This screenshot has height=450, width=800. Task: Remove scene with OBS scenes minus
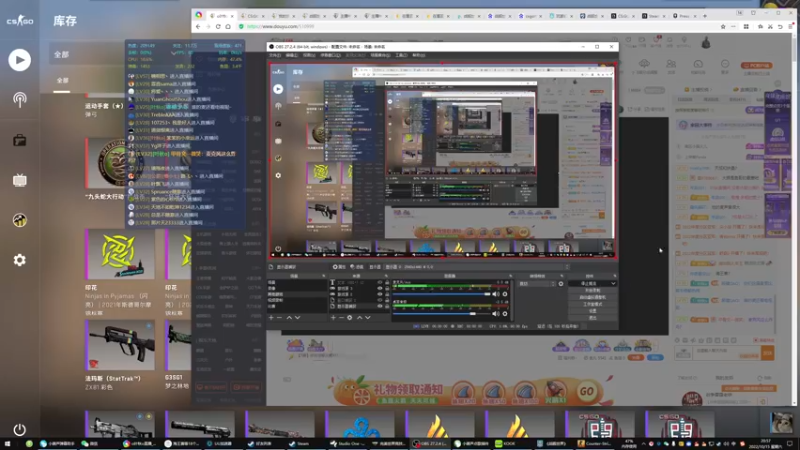coord(280,317)
